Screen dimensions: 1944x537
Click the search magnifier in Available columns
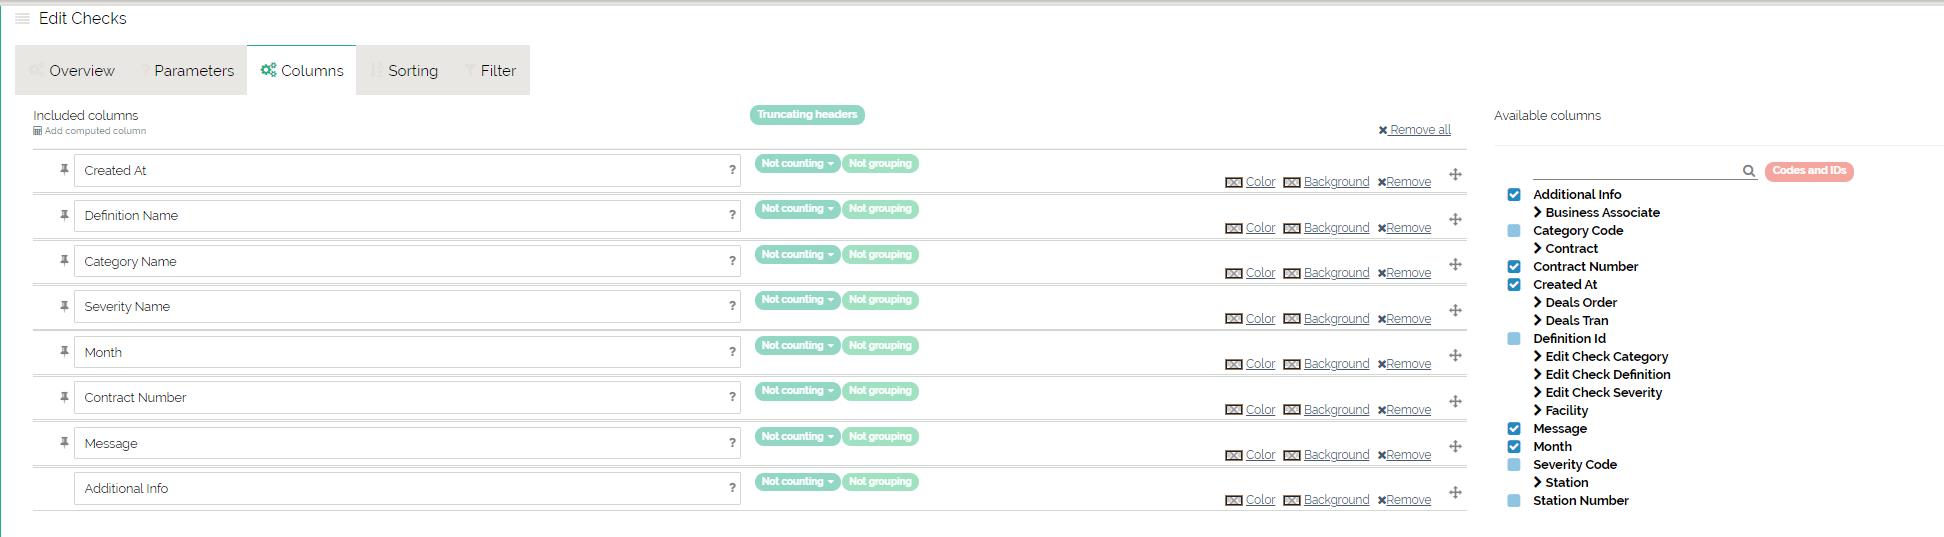tap(1749, 171)
